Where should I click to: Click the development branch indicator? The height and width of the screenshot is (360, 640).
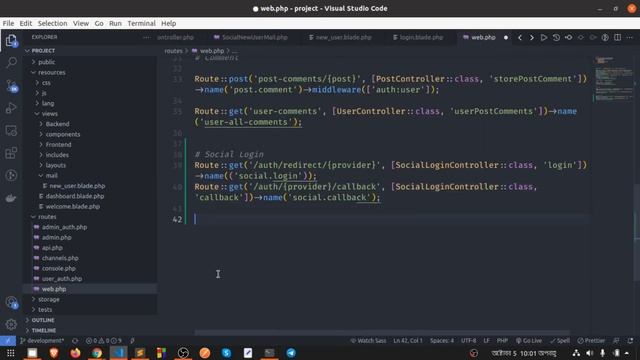(42, 340)
